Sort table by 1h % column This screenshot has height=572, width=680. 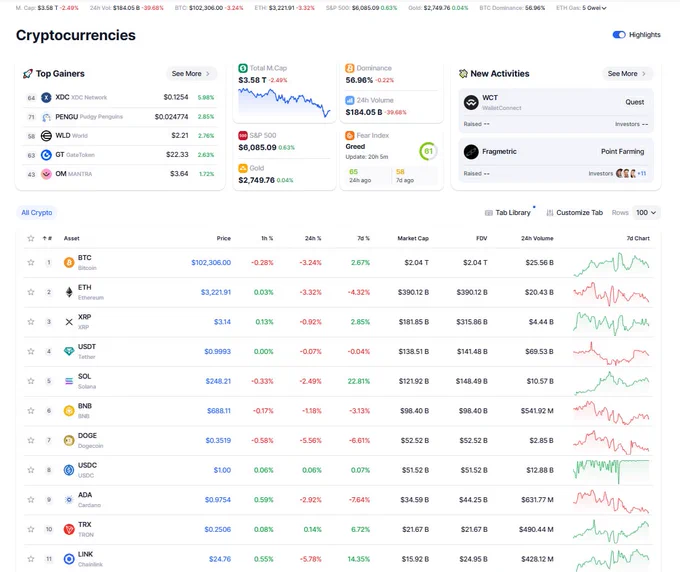[x=267, y=238]
